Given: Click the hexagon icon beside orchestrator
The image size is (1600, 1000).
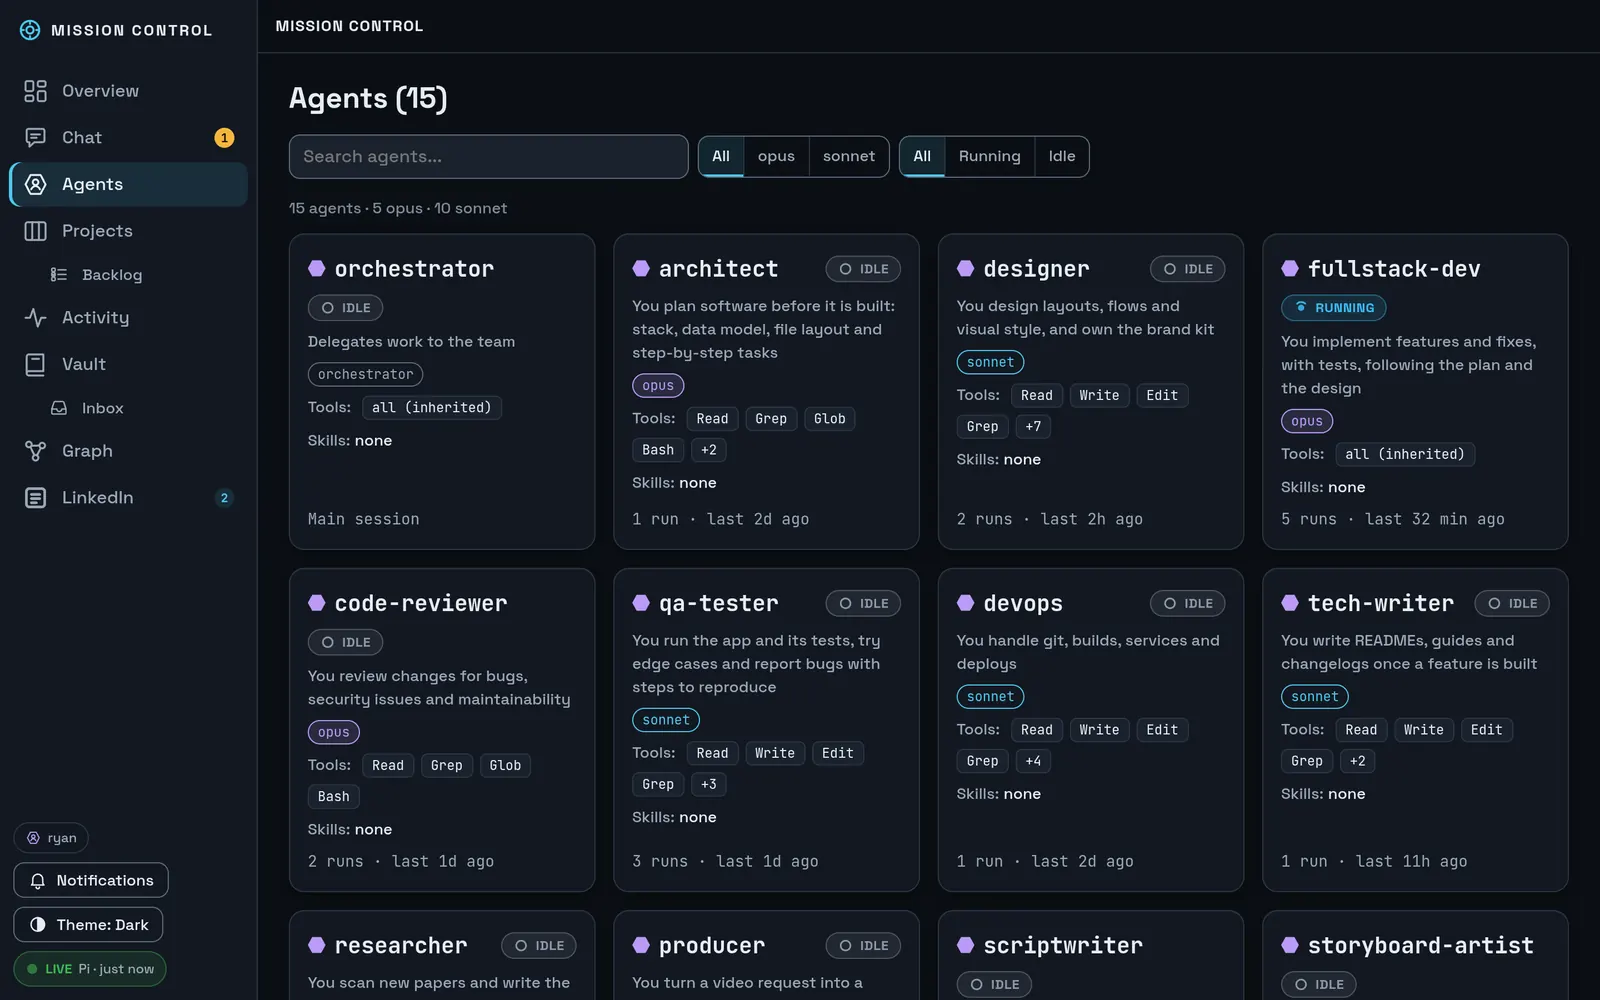Looking at the screenshot, I should [317, 268].
